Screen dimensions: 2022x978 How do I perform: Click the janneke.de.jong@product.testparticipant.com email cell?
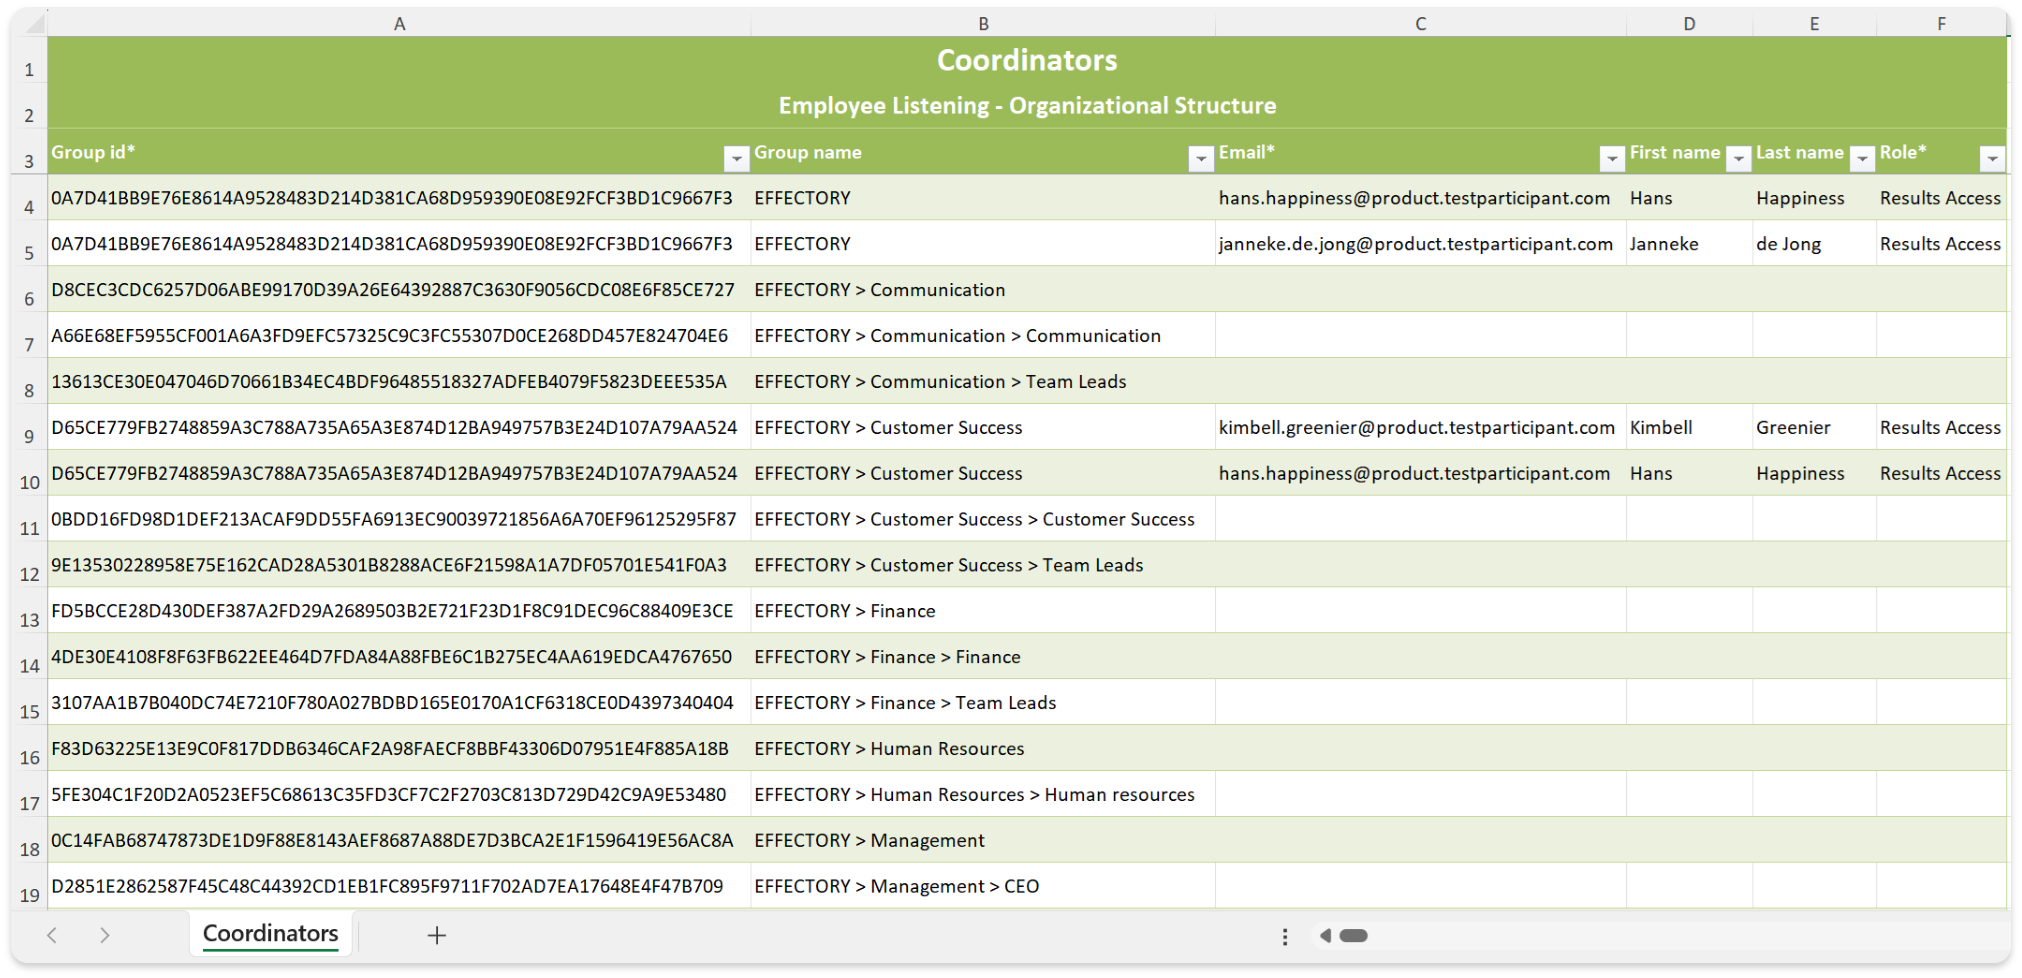coord(1420,244)
